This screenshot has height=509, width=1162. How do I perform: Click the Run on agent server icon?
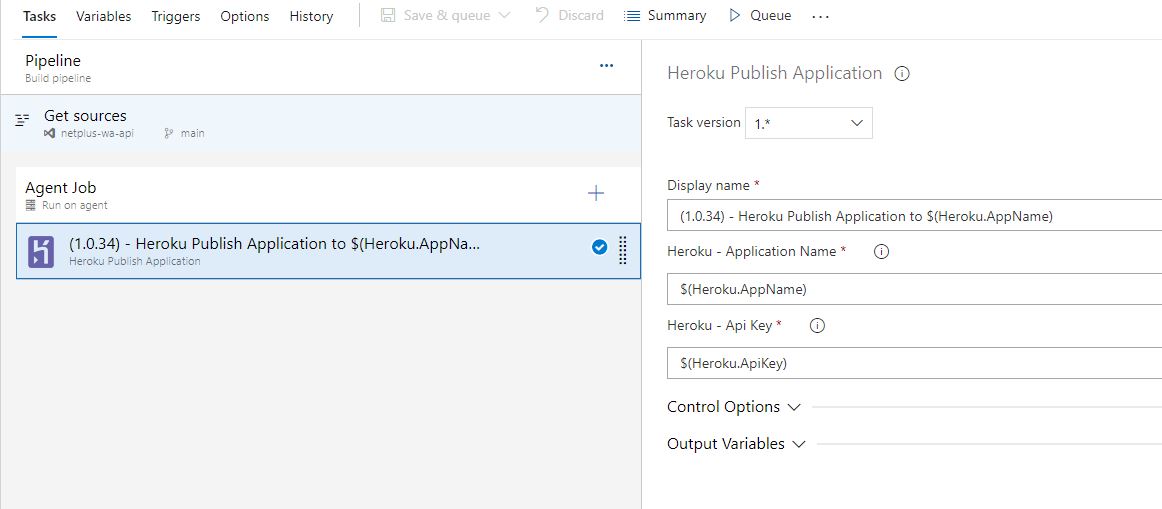(30, 205)
